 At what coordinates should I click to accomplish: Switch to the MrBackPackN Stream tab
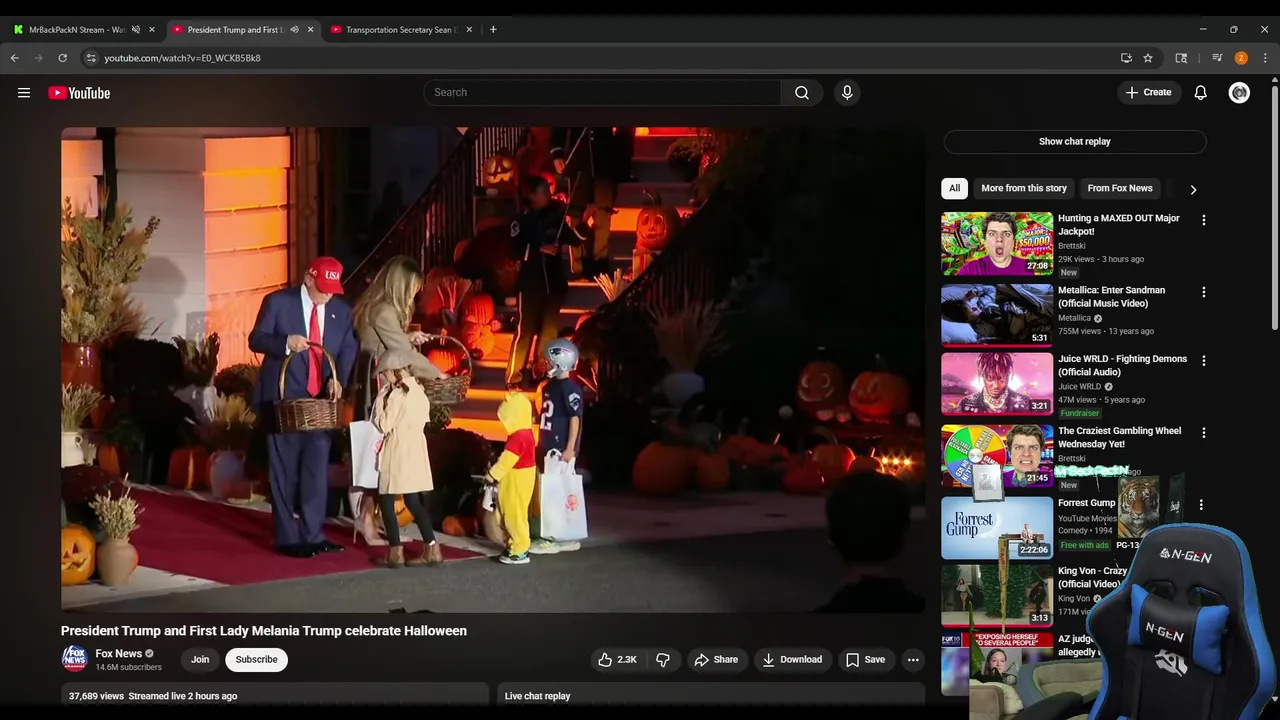[83, 29]
